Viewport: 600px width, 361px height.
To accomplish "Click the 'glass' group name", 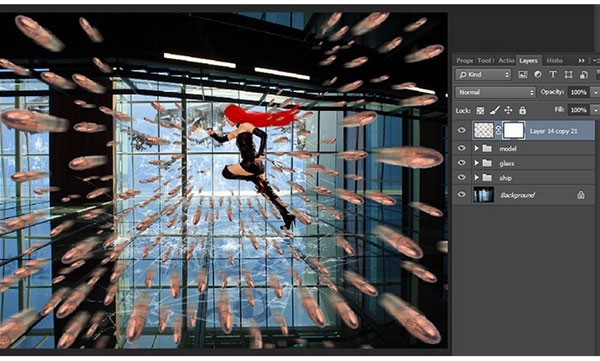I will pos(507,164).
